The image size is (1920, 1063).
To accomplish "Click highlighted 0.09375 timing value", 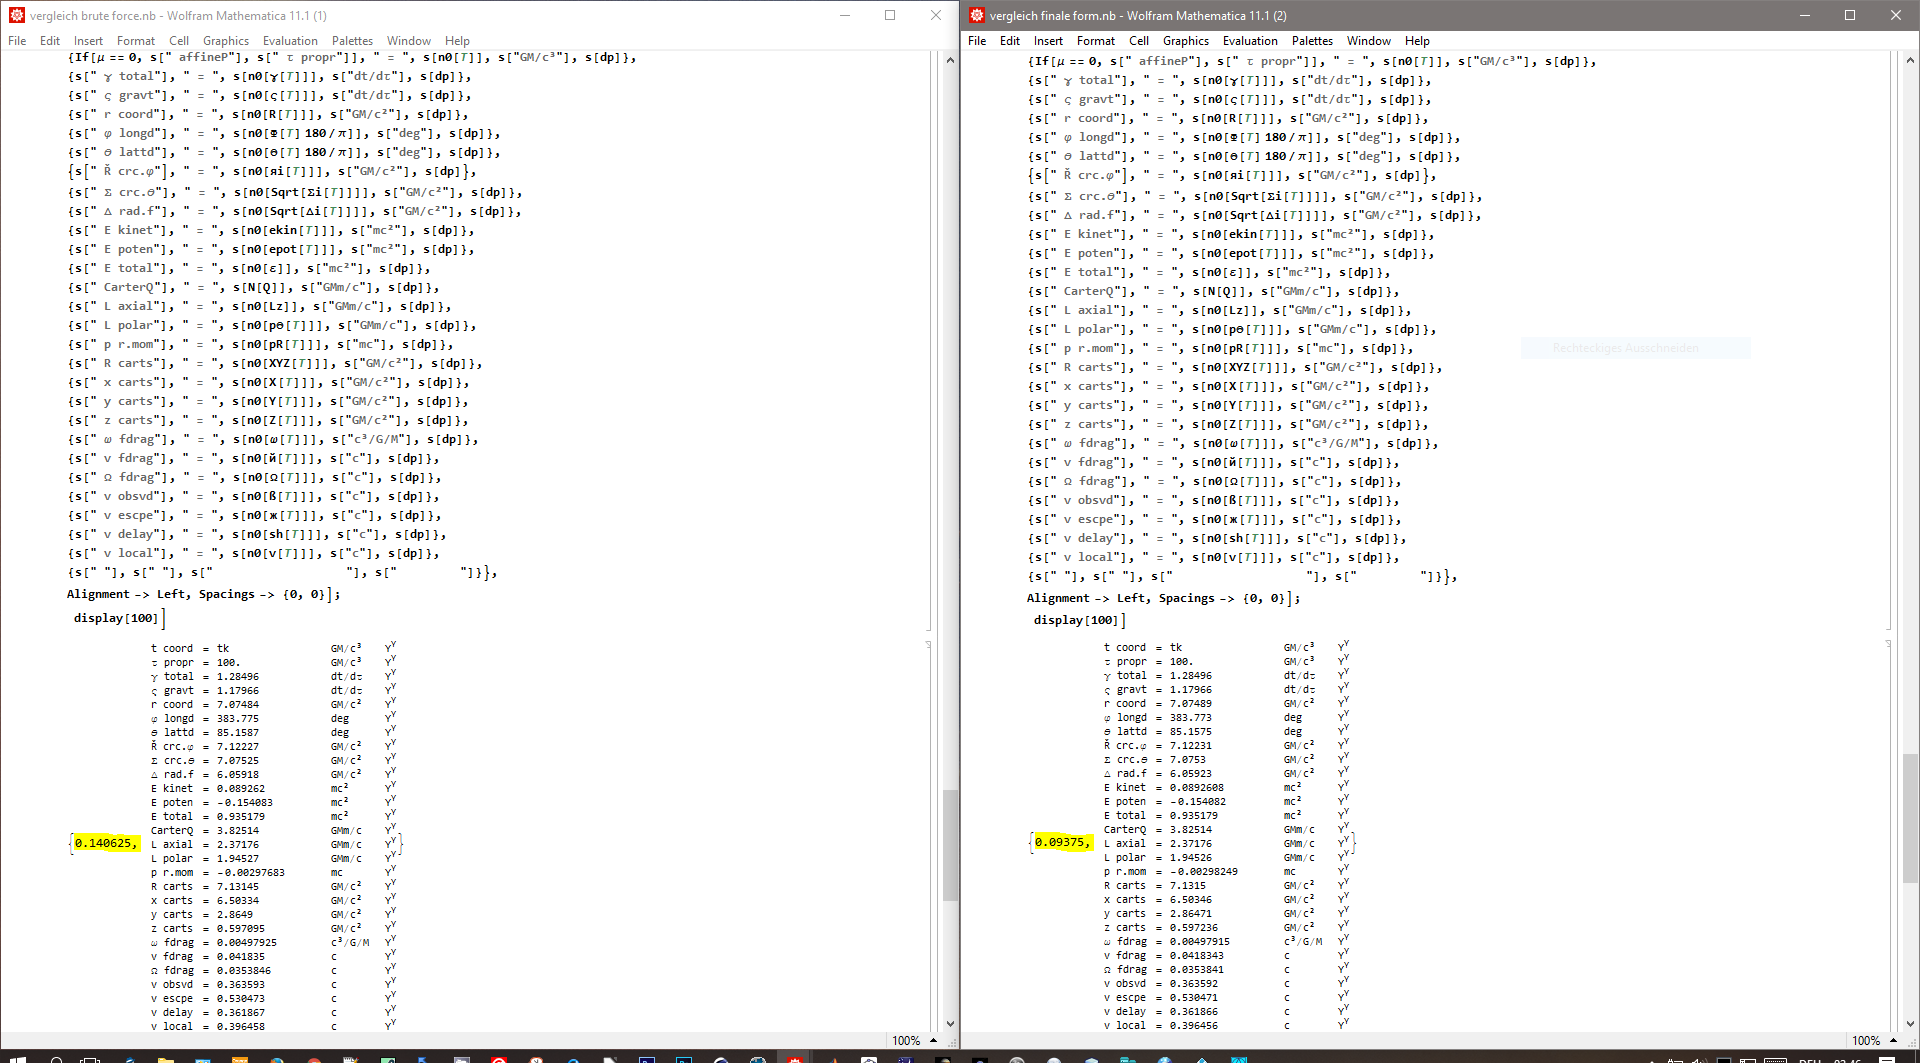I will pos(1062,842).
